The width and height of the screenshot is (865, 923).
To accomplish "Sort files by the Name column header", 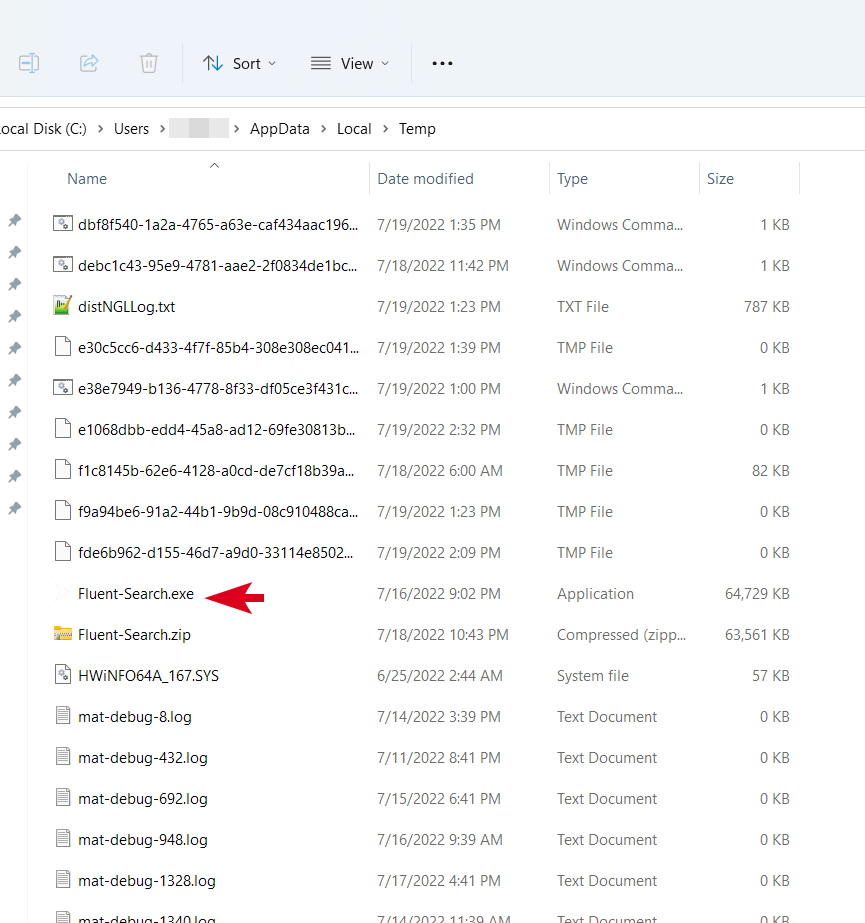I will (x=87, y=178).
